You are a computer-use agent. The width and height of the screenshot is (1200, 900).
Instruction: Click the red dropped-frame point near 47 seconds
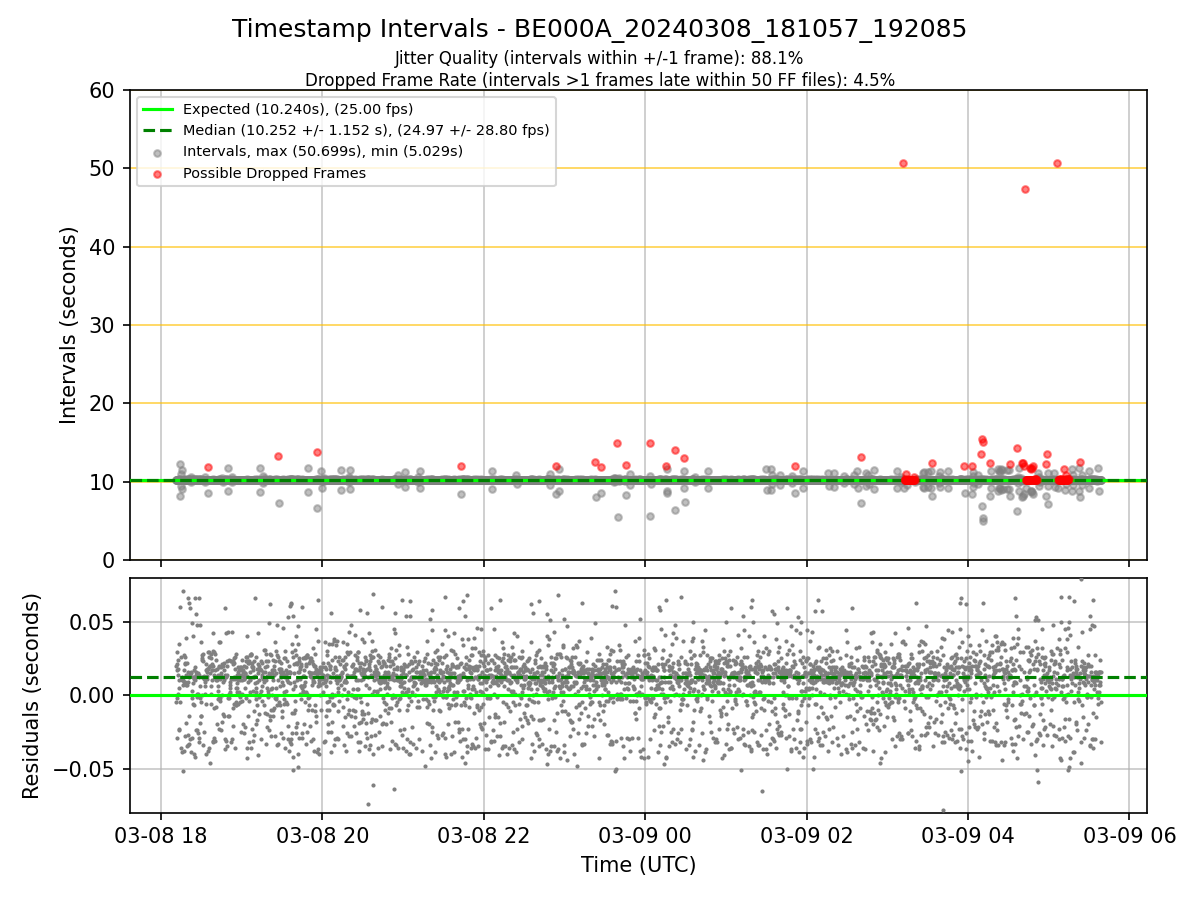pos(1025,189)
